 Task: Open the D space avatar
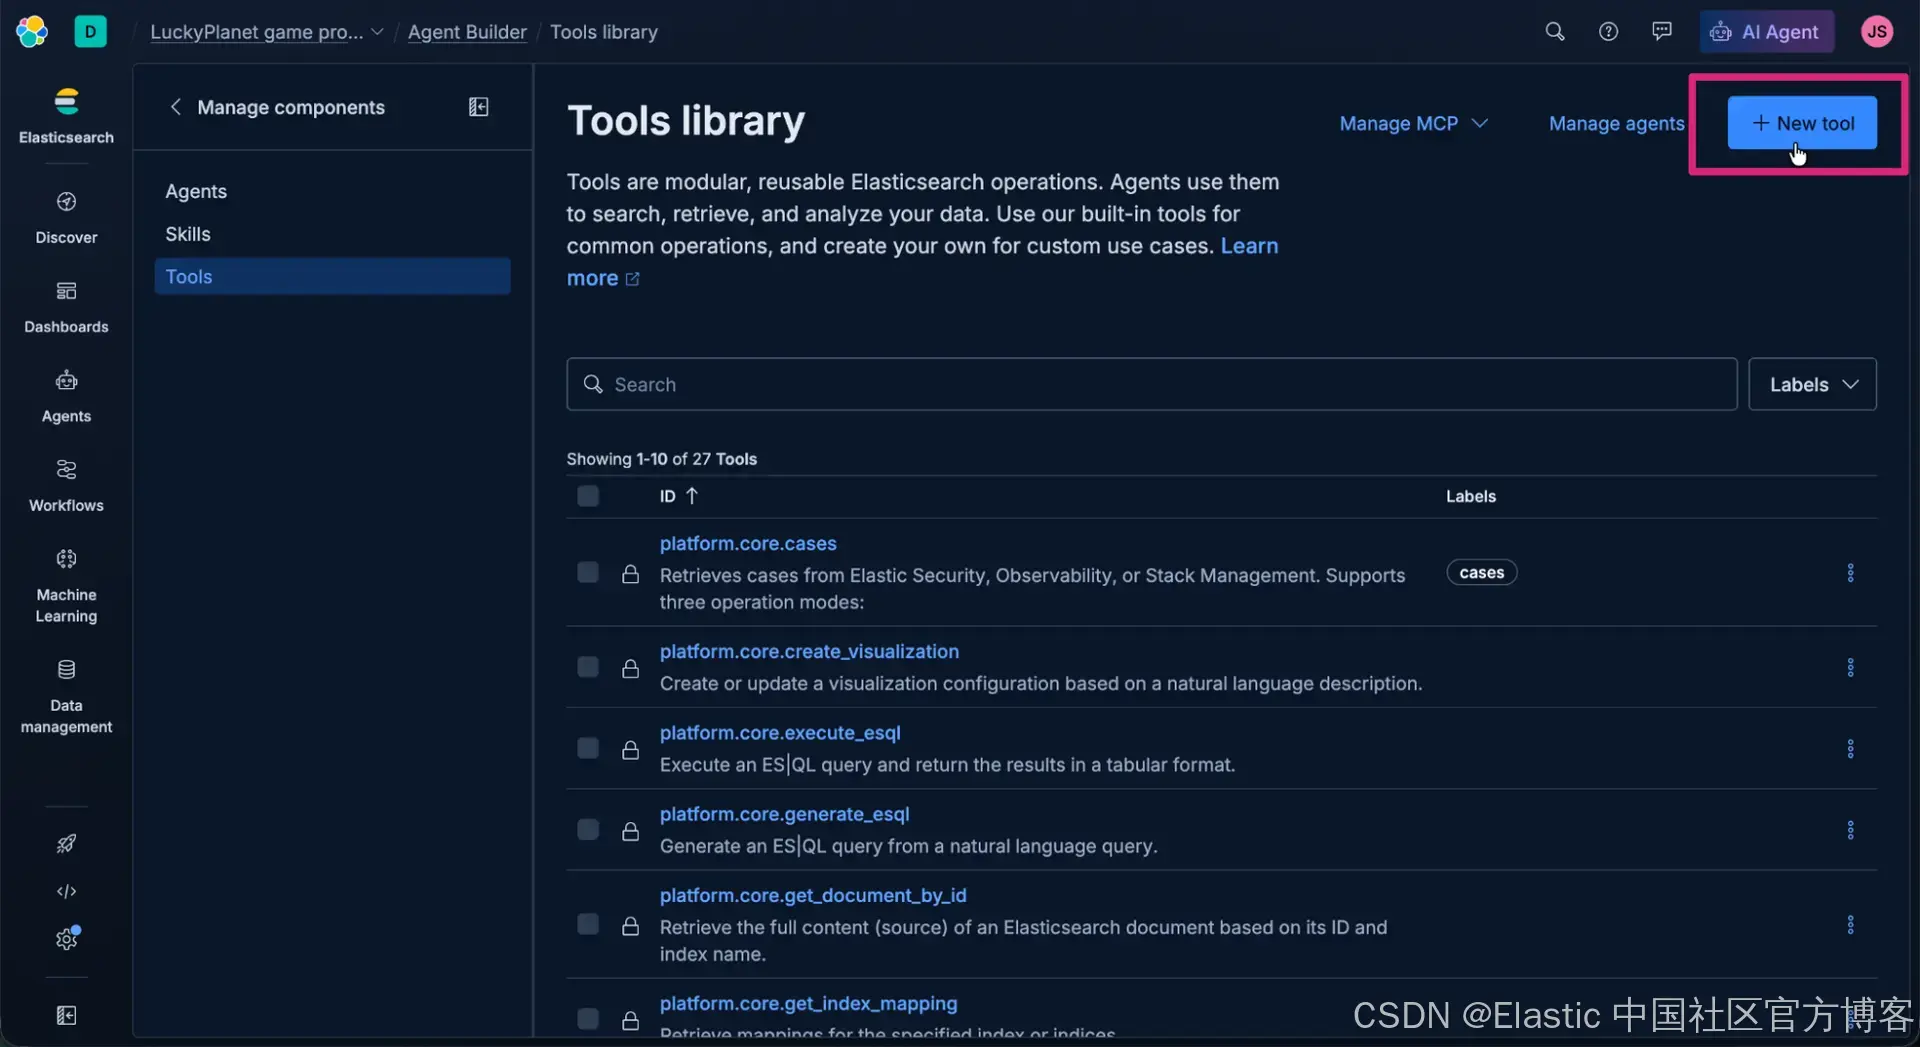pos(90,31)
